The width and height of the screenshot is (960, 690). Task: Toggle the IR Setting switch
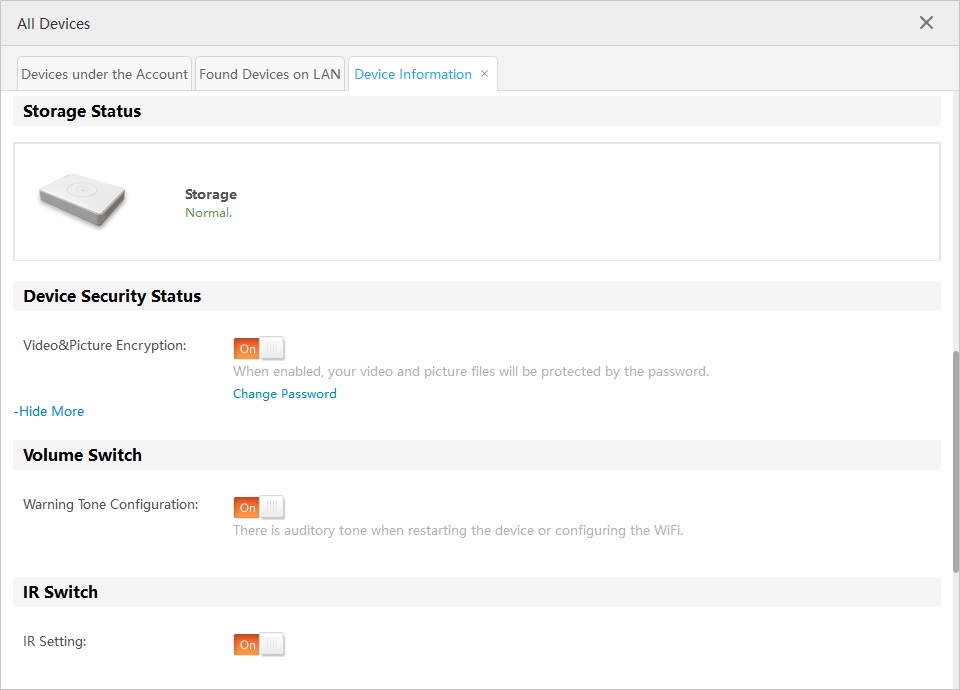(x=259, y=645)
